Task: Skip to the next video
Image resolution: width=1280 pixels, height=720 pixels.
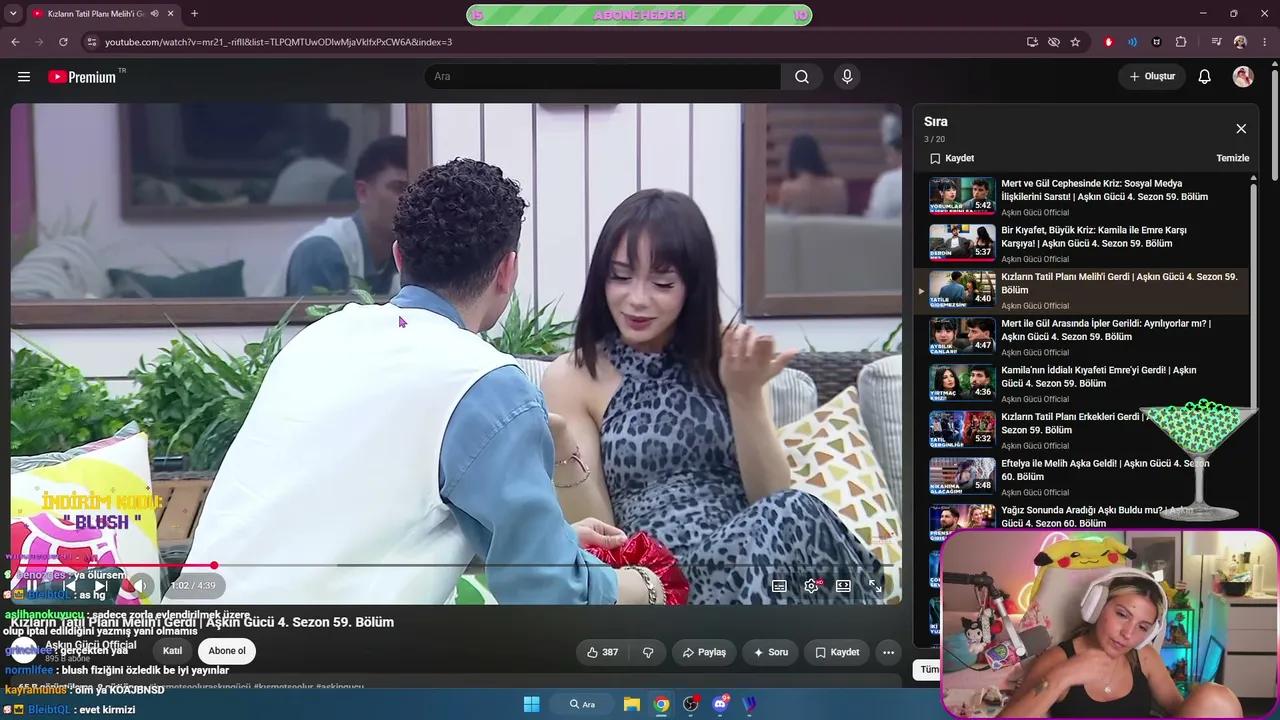Action: [x=102, y=586]
